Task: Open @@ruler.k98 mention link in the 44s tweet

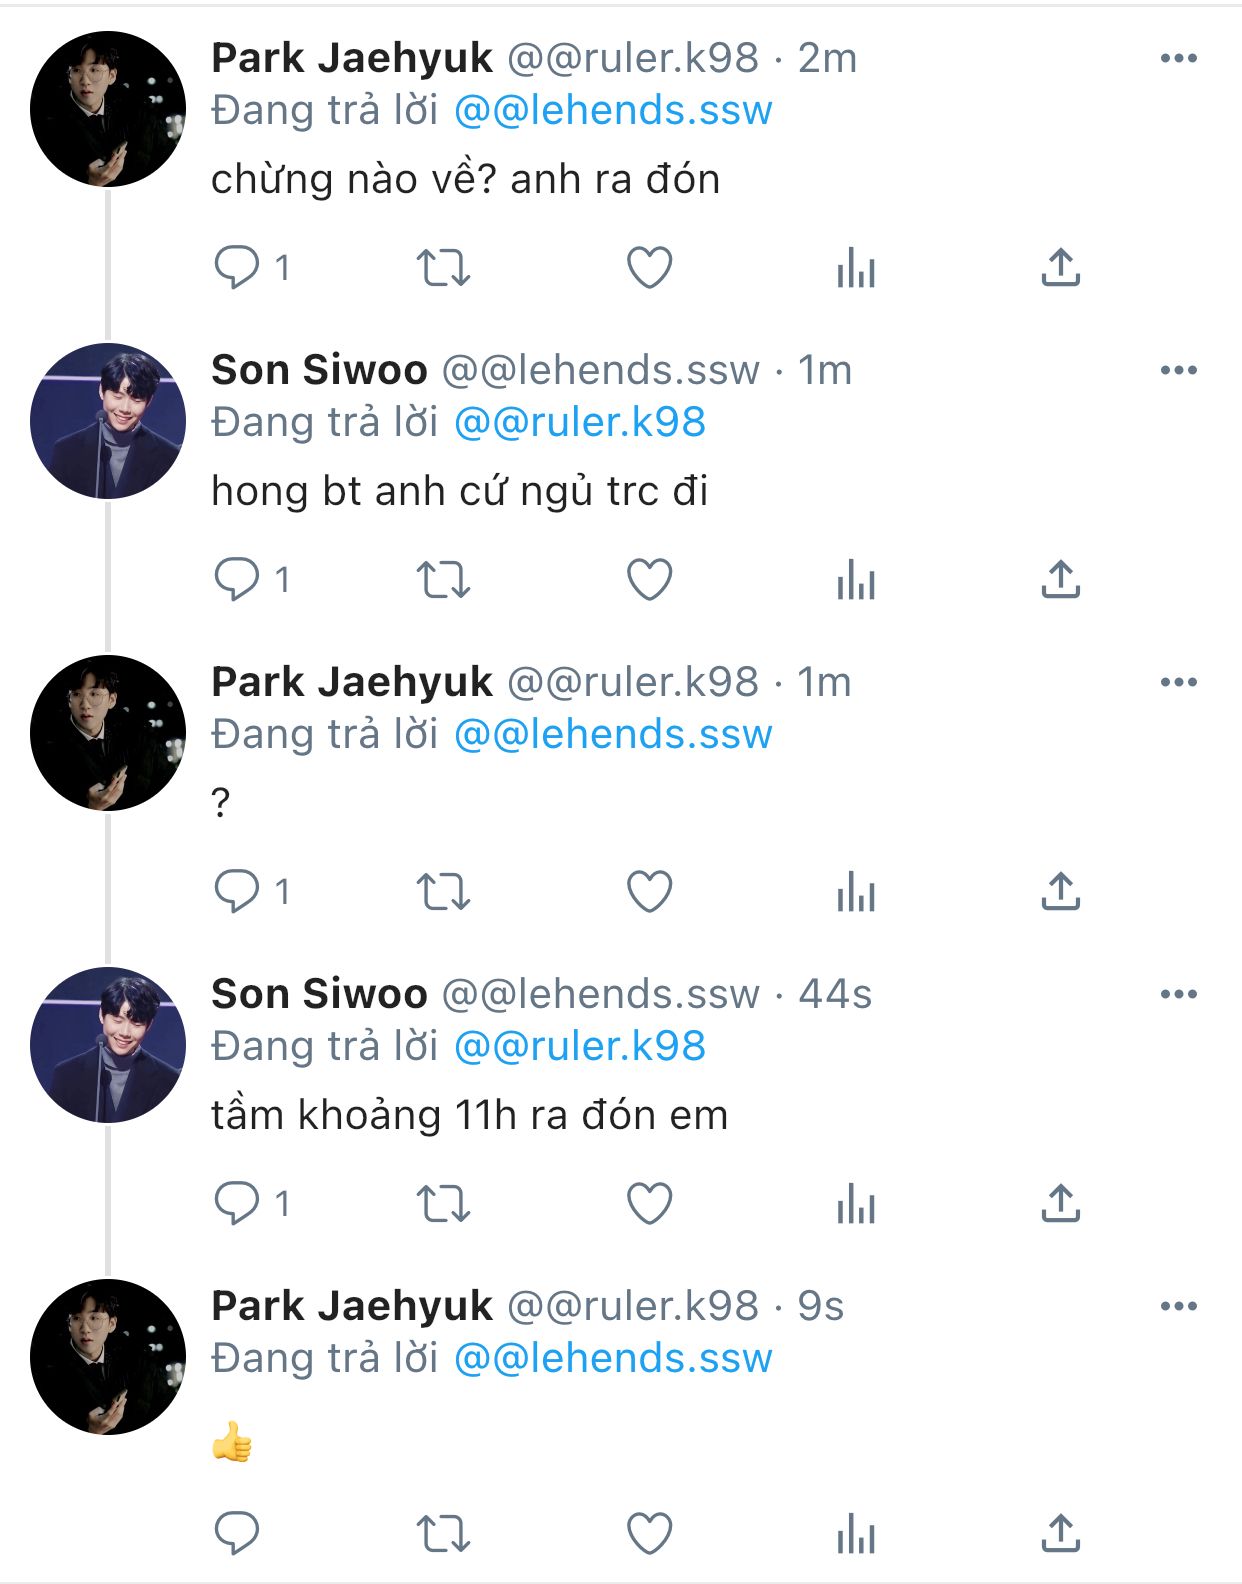Action: pos(580,1047)
